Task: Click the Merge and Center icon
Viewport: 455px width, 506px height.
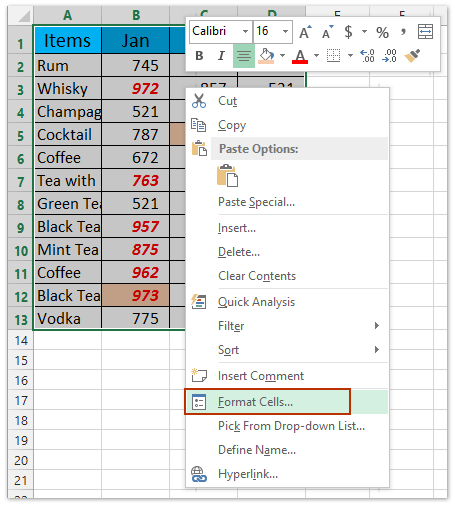Action: (425, 32)
